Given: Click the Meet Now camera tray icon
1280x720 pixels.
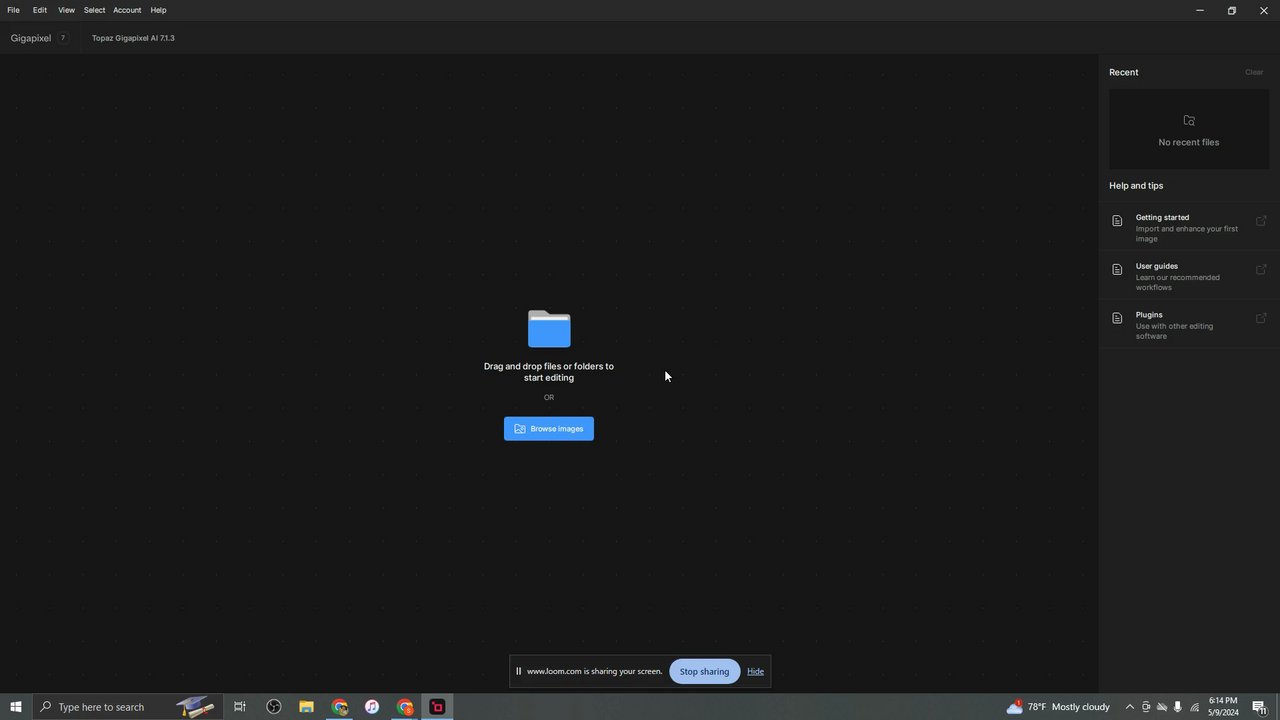Looking at the screenshot, I should [x=1146, y=707].
